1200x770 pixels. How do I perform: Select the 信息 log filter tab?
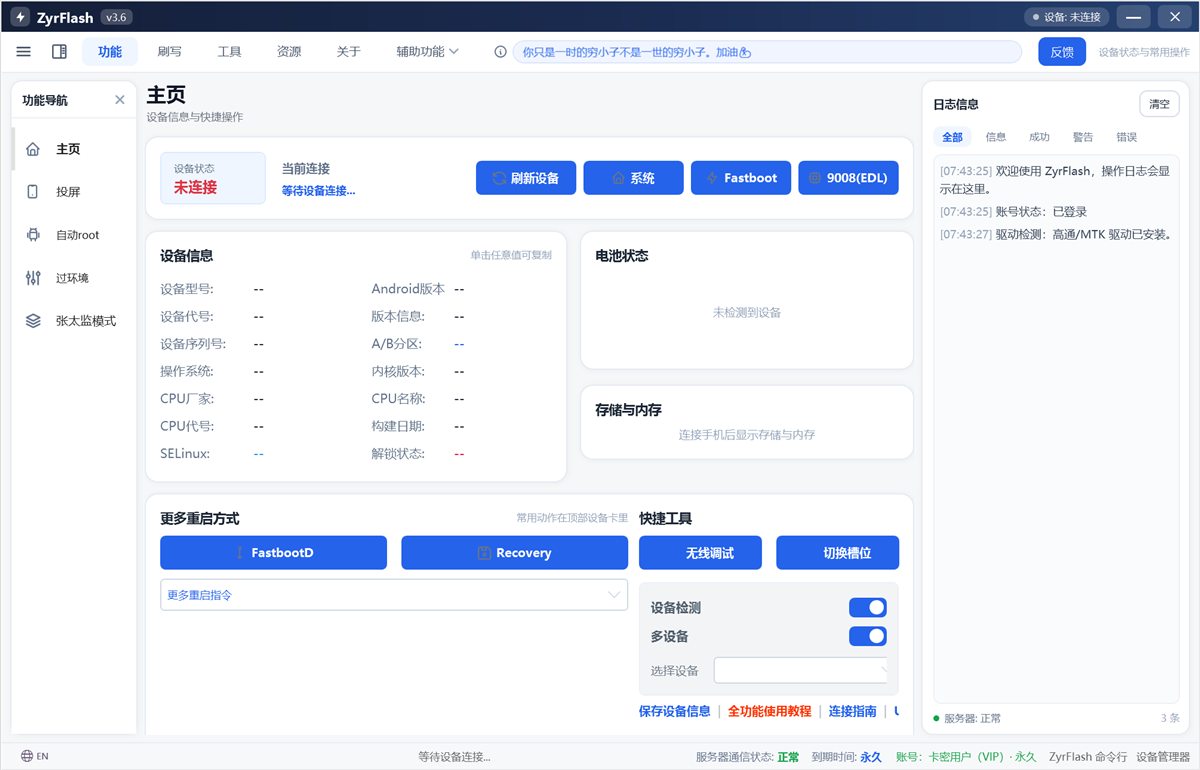996,137
